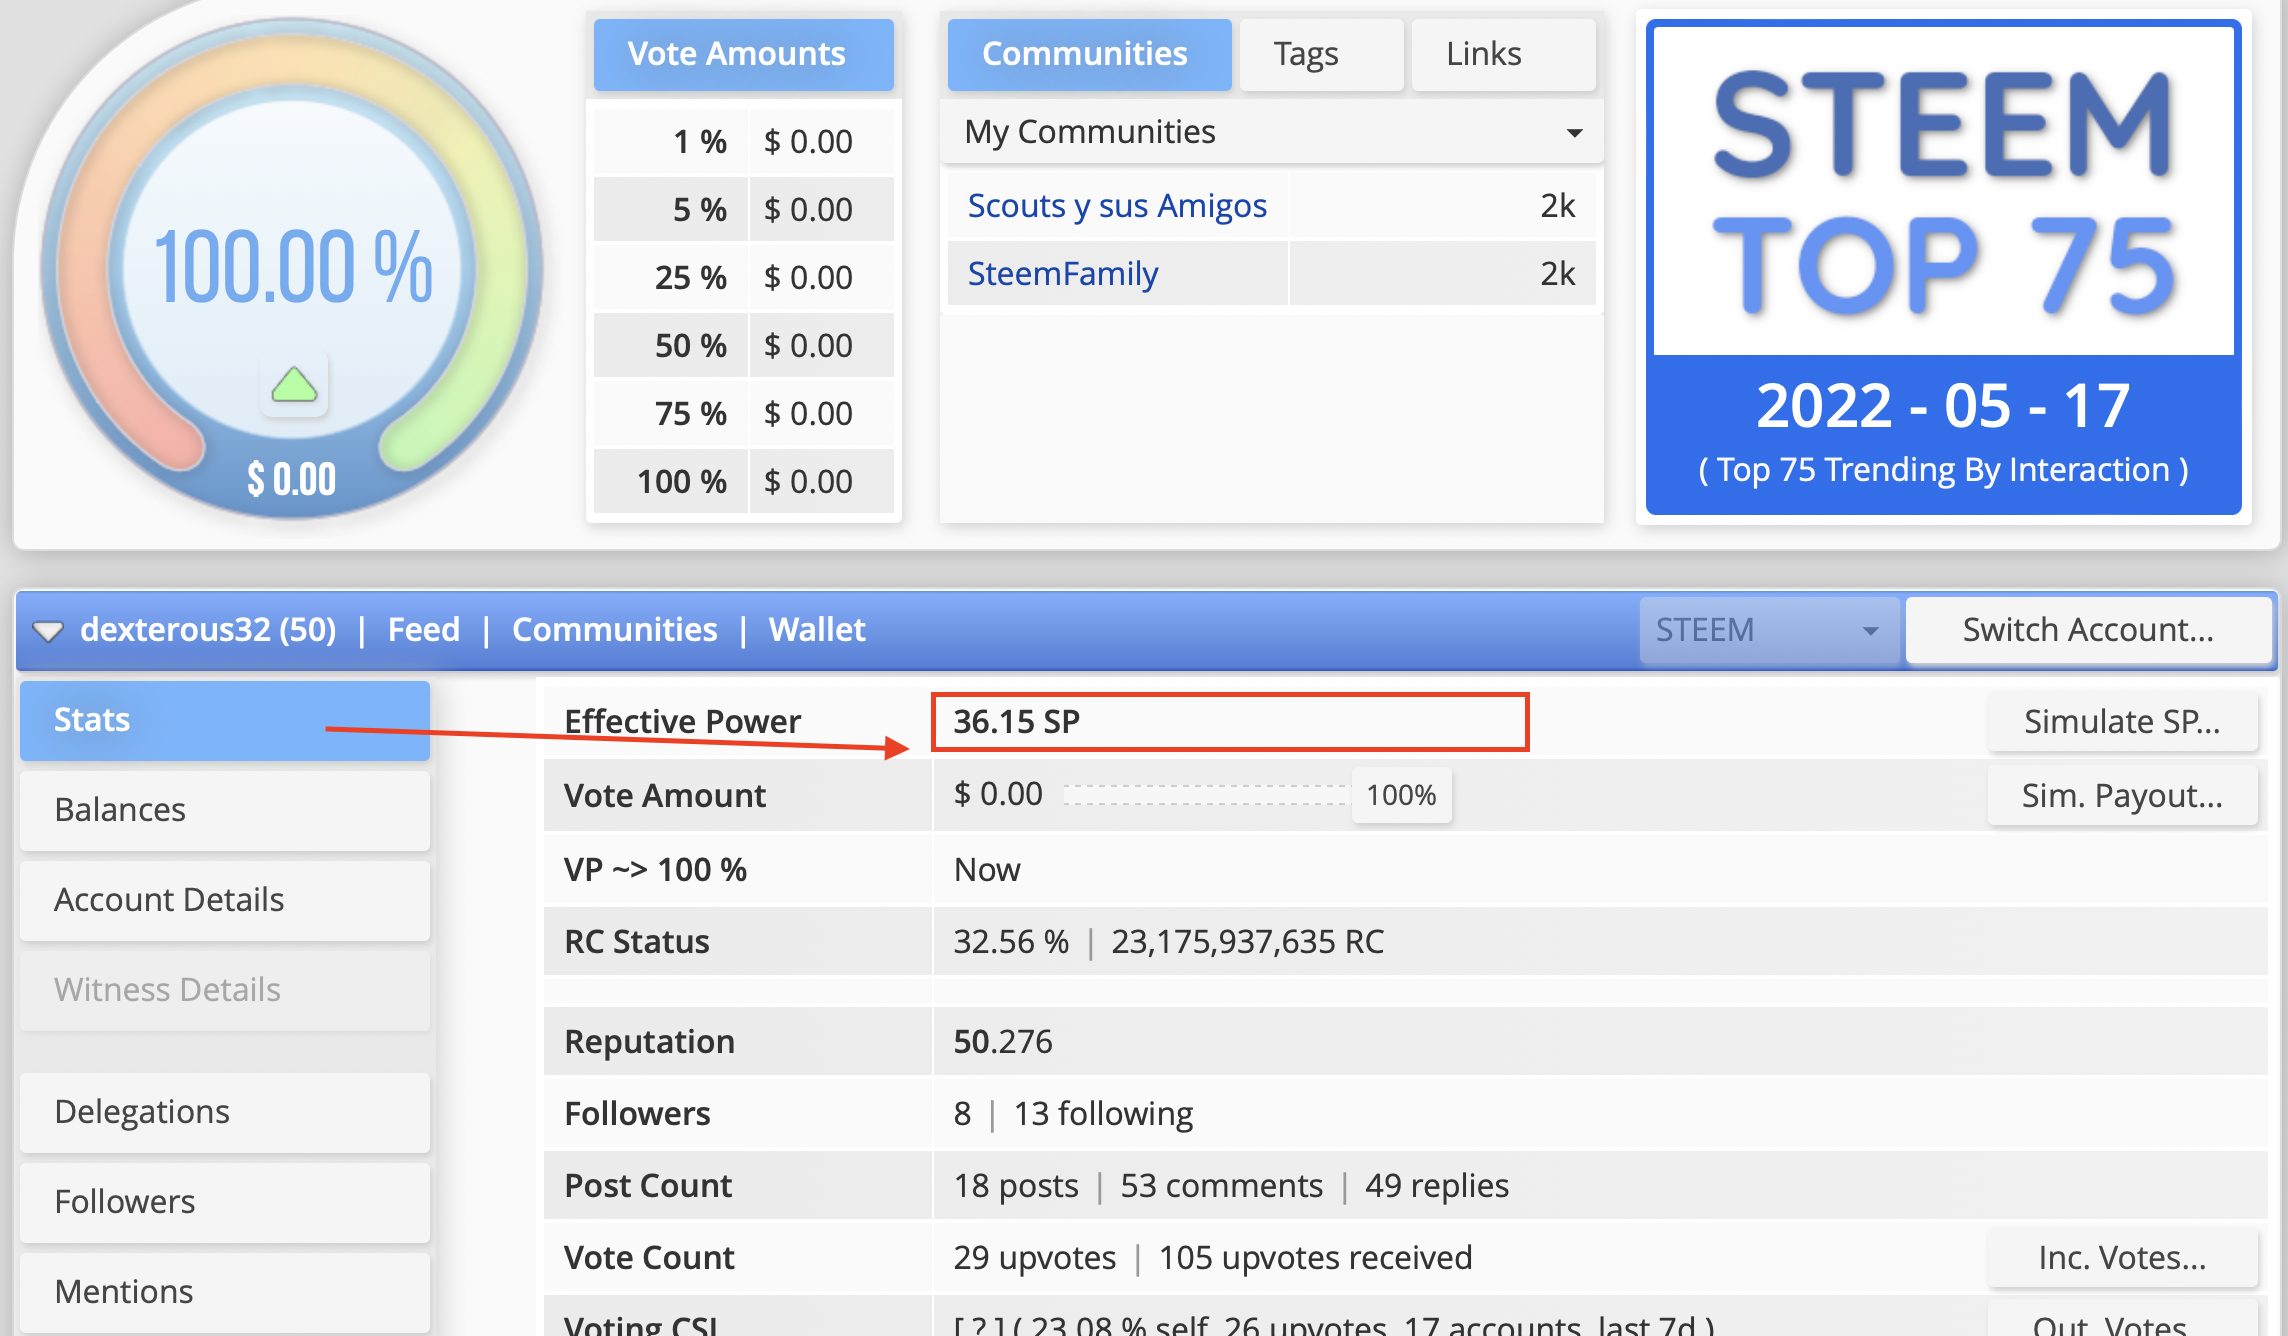2288x1336 pixels.
Task: Switch to the Tags tab
Action: point(1321,54)
